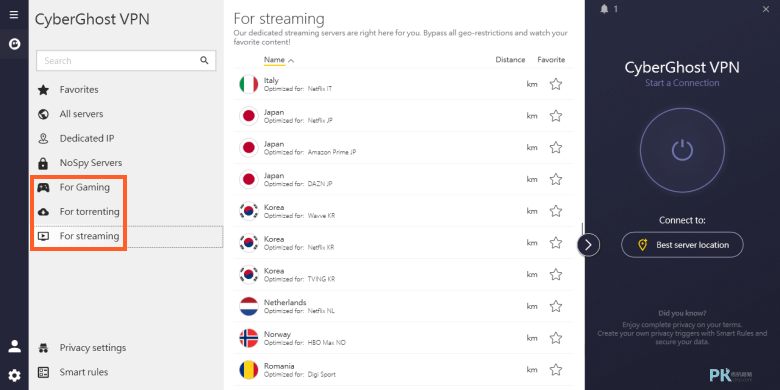
Task: Sort servers by Name column arrow
Action: [291, 61]
